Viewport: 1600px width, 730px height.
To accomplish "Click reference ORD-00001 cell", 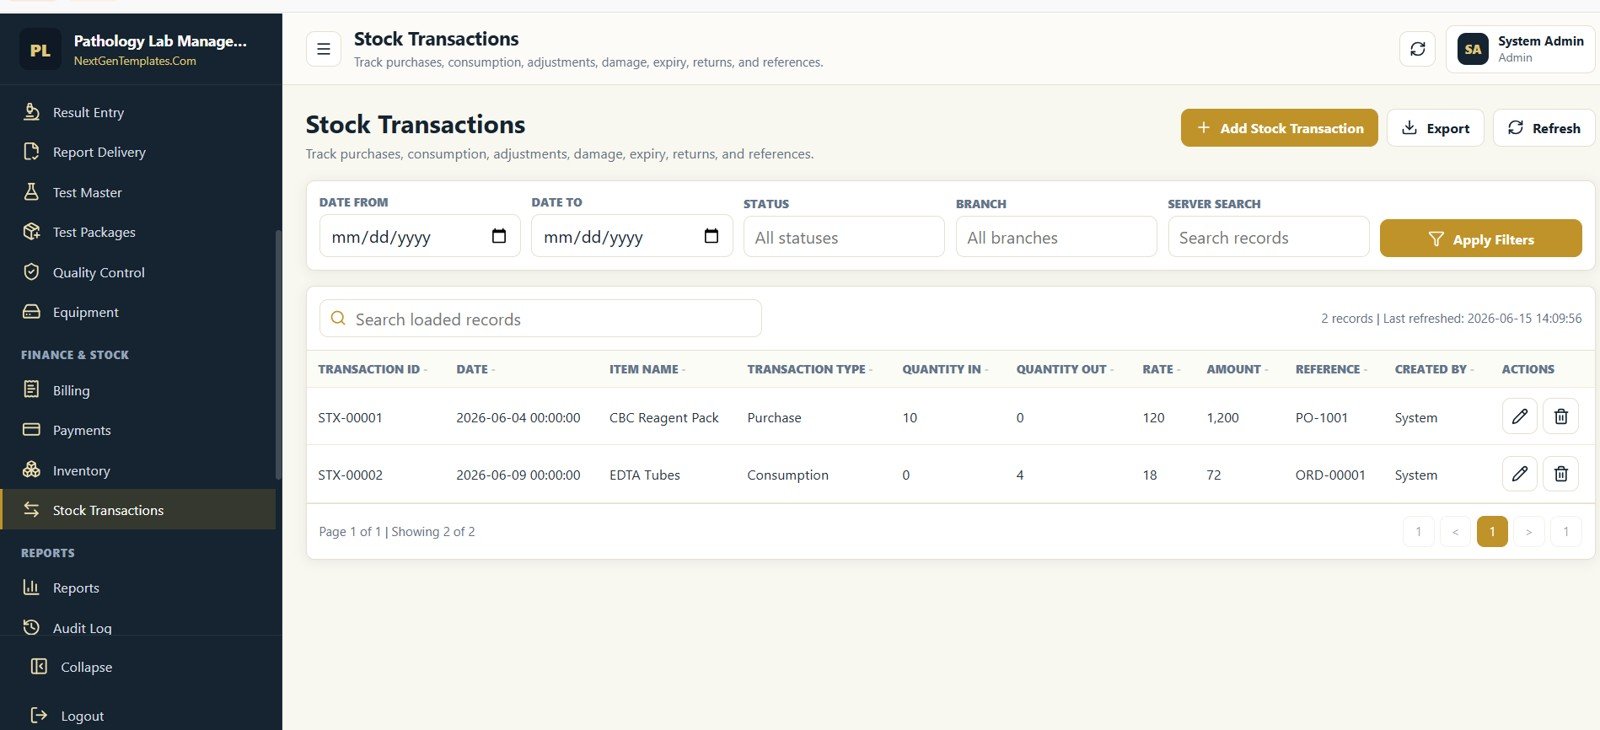I will [1330, 475].
